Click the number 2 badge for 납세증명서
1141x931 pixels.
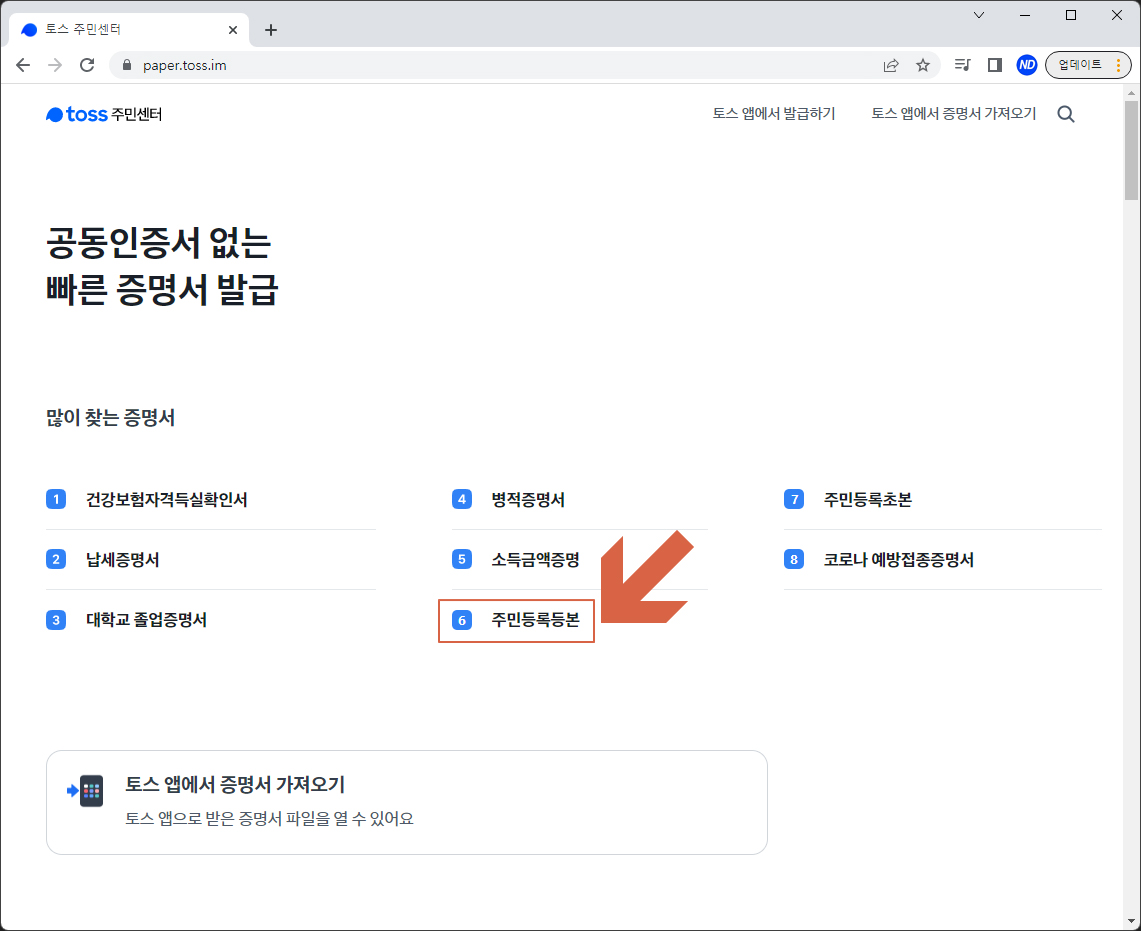(x=56, y=559)
